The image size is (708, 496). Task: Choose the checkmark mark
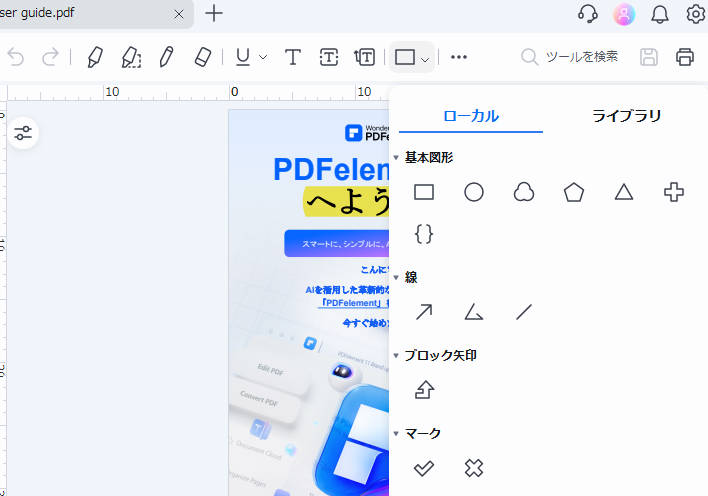click(424, 468)
